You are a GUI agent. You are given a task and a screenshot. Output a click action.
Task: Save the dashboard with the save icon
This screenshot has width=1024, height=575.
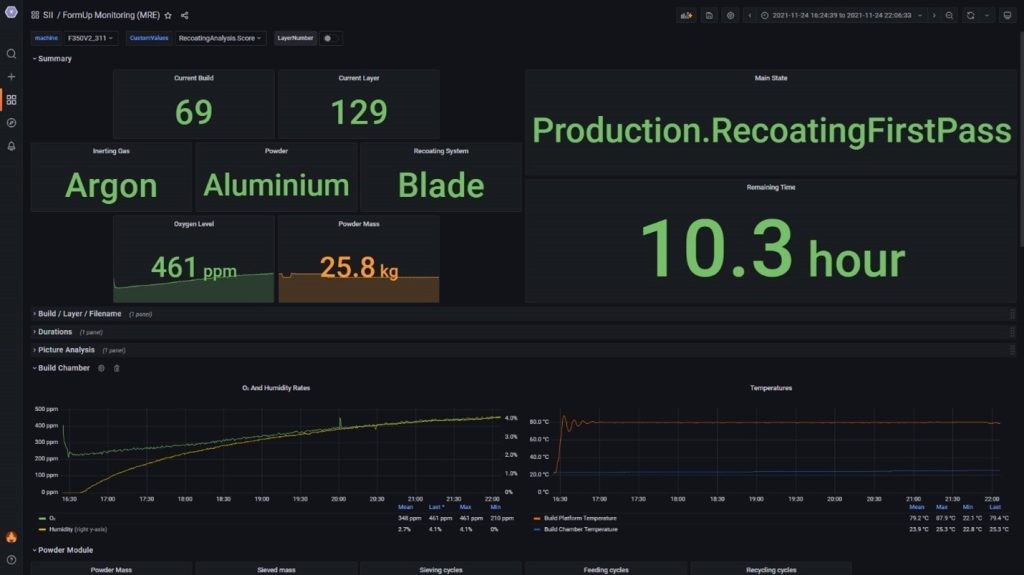pos(709,15)
